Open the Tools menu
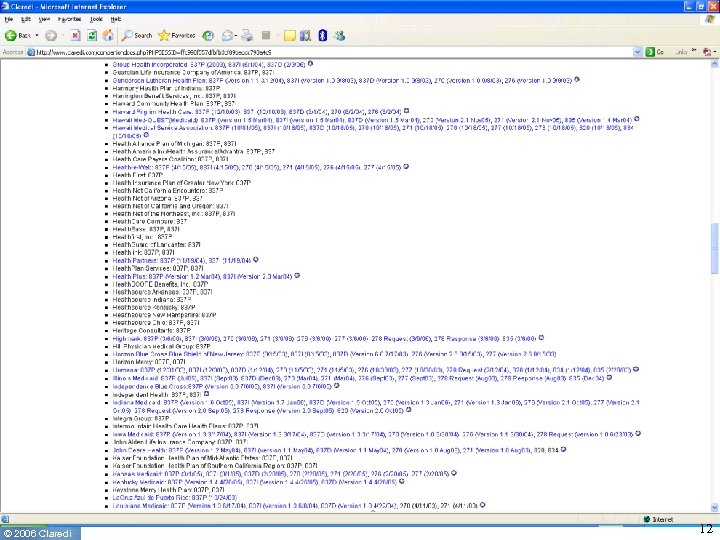This screenshot has width=720, height=540. point(96,19)
